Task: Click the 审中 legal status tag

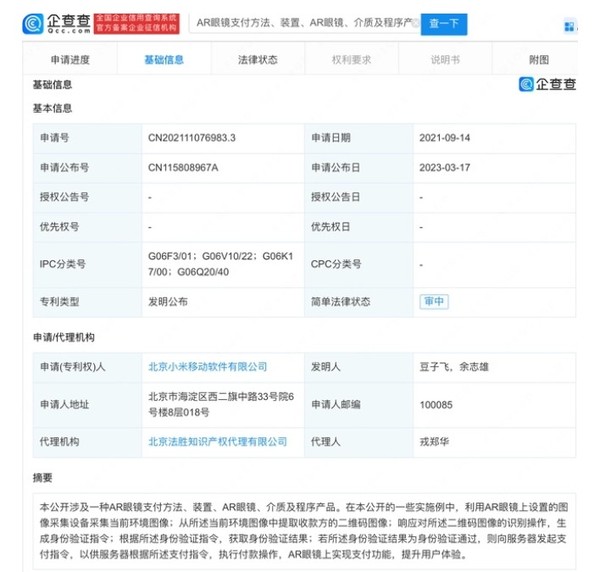Action: coord(434,301)
